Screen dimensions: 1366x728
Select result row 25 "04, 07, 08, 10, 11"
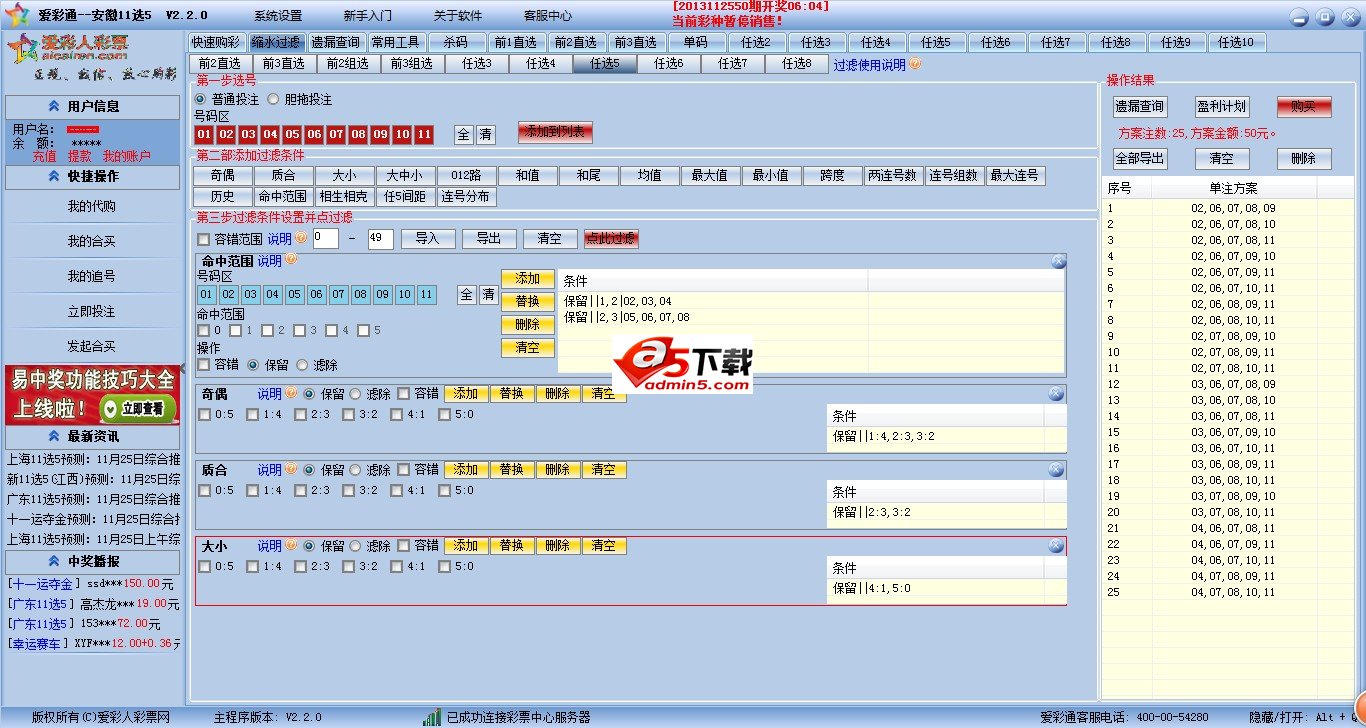click(x=1227, y=592)
